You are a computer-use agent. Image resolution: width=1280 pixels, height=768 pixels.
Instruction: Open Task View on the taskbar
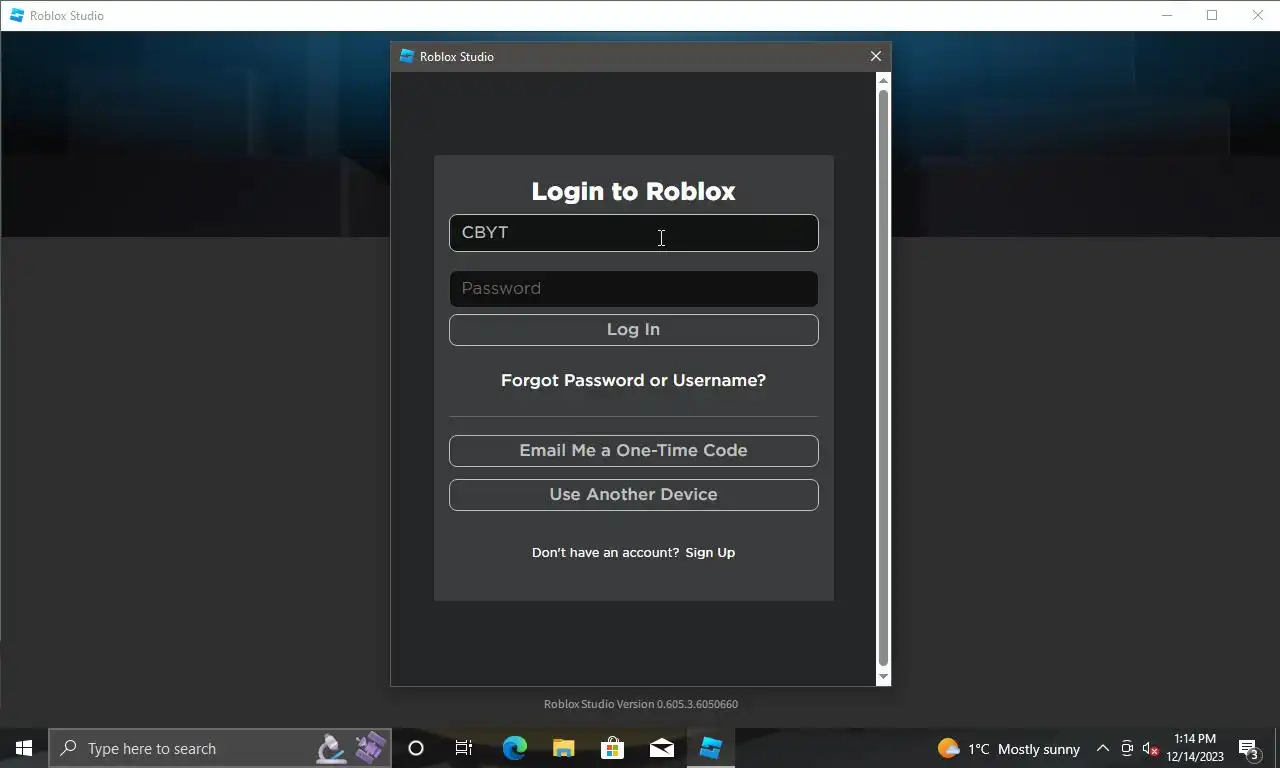pos(464,748)
